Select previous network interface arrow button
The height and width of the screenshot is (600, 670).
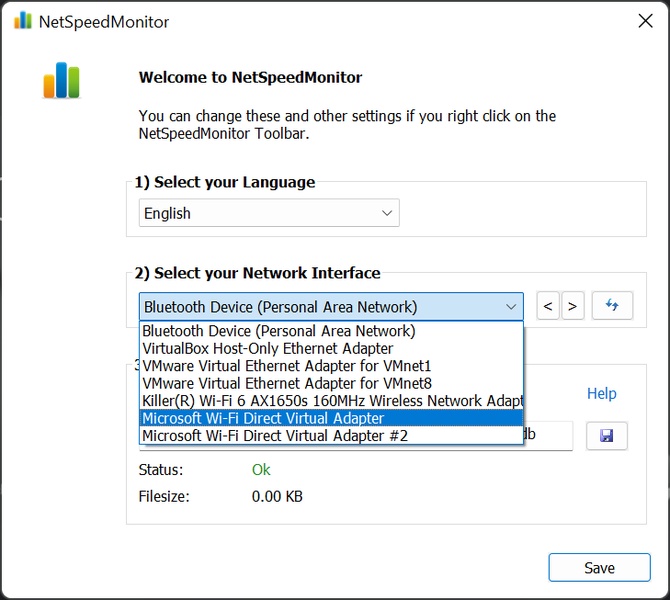548,307
